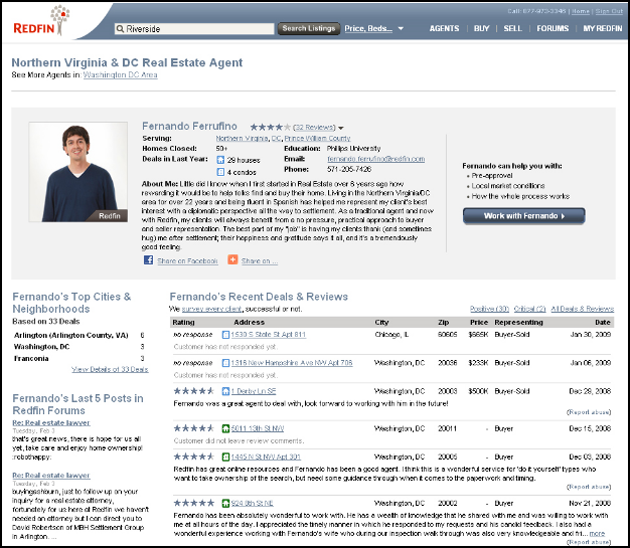Open the FORUMS menu item
This screenshot has width=630, height=548.
(552, 29)
